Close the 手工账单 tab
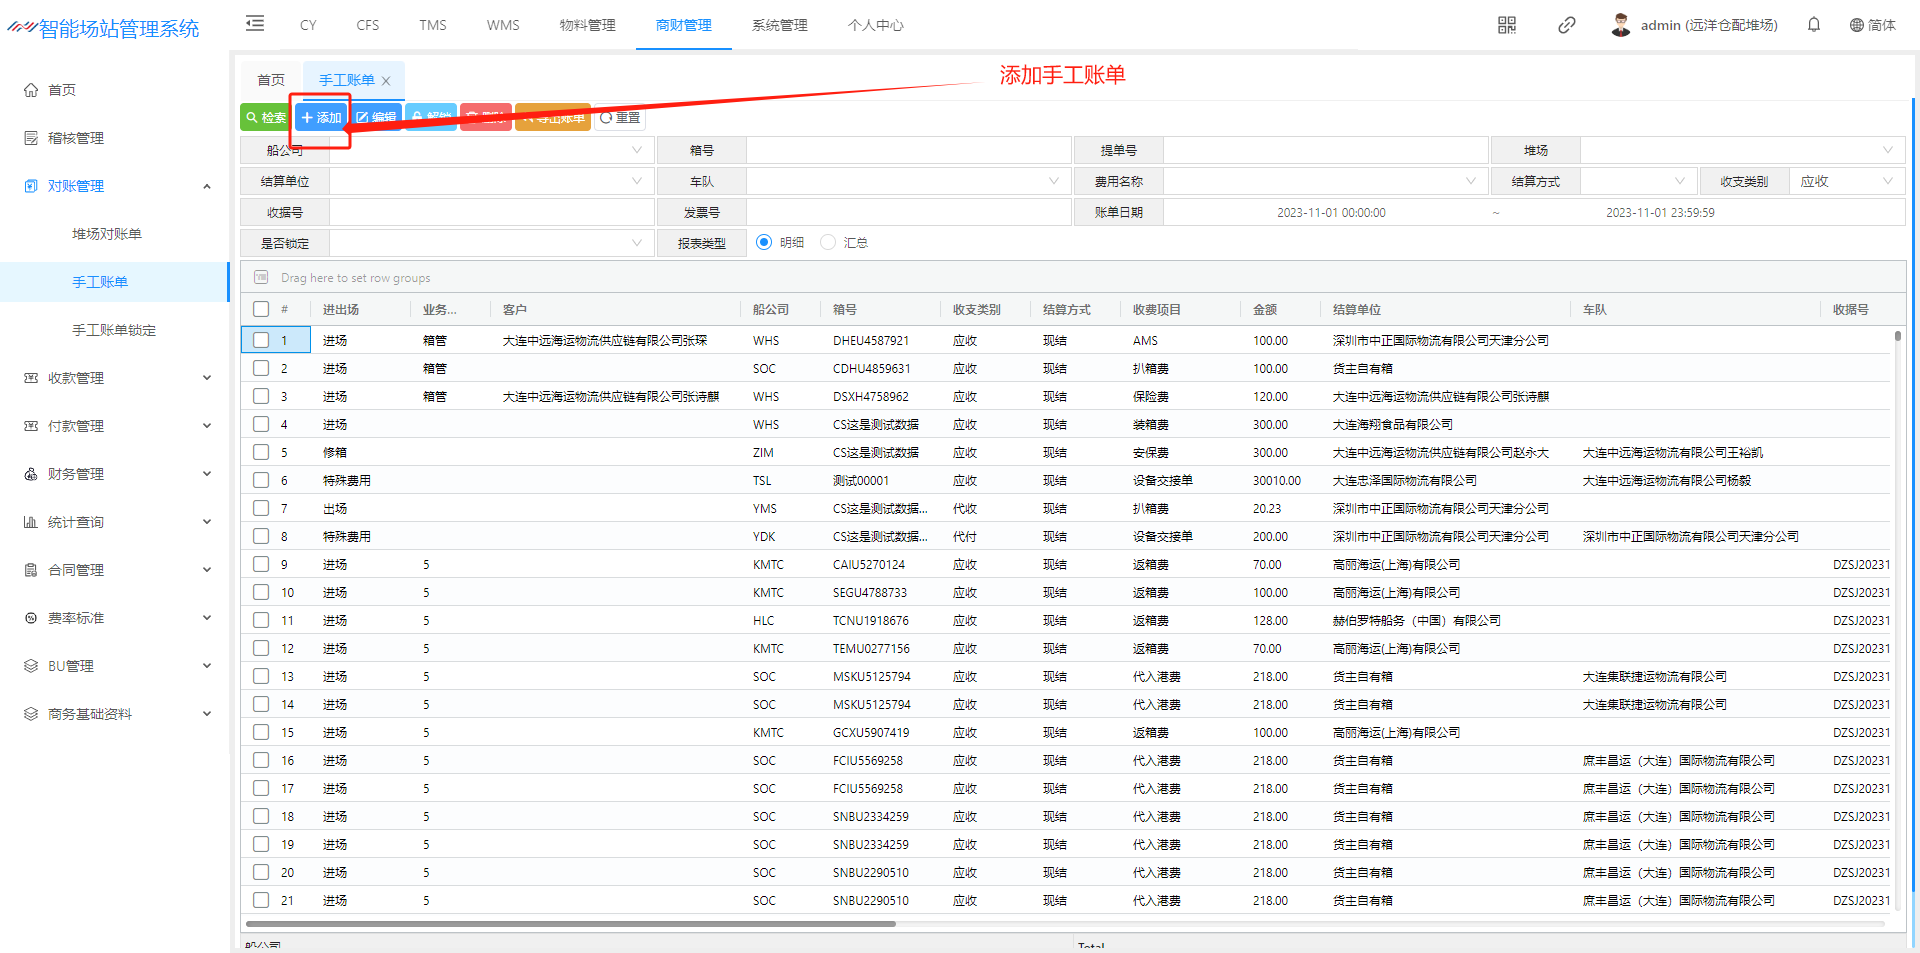This screenshot has width=1920, height=953. (386, 81)
